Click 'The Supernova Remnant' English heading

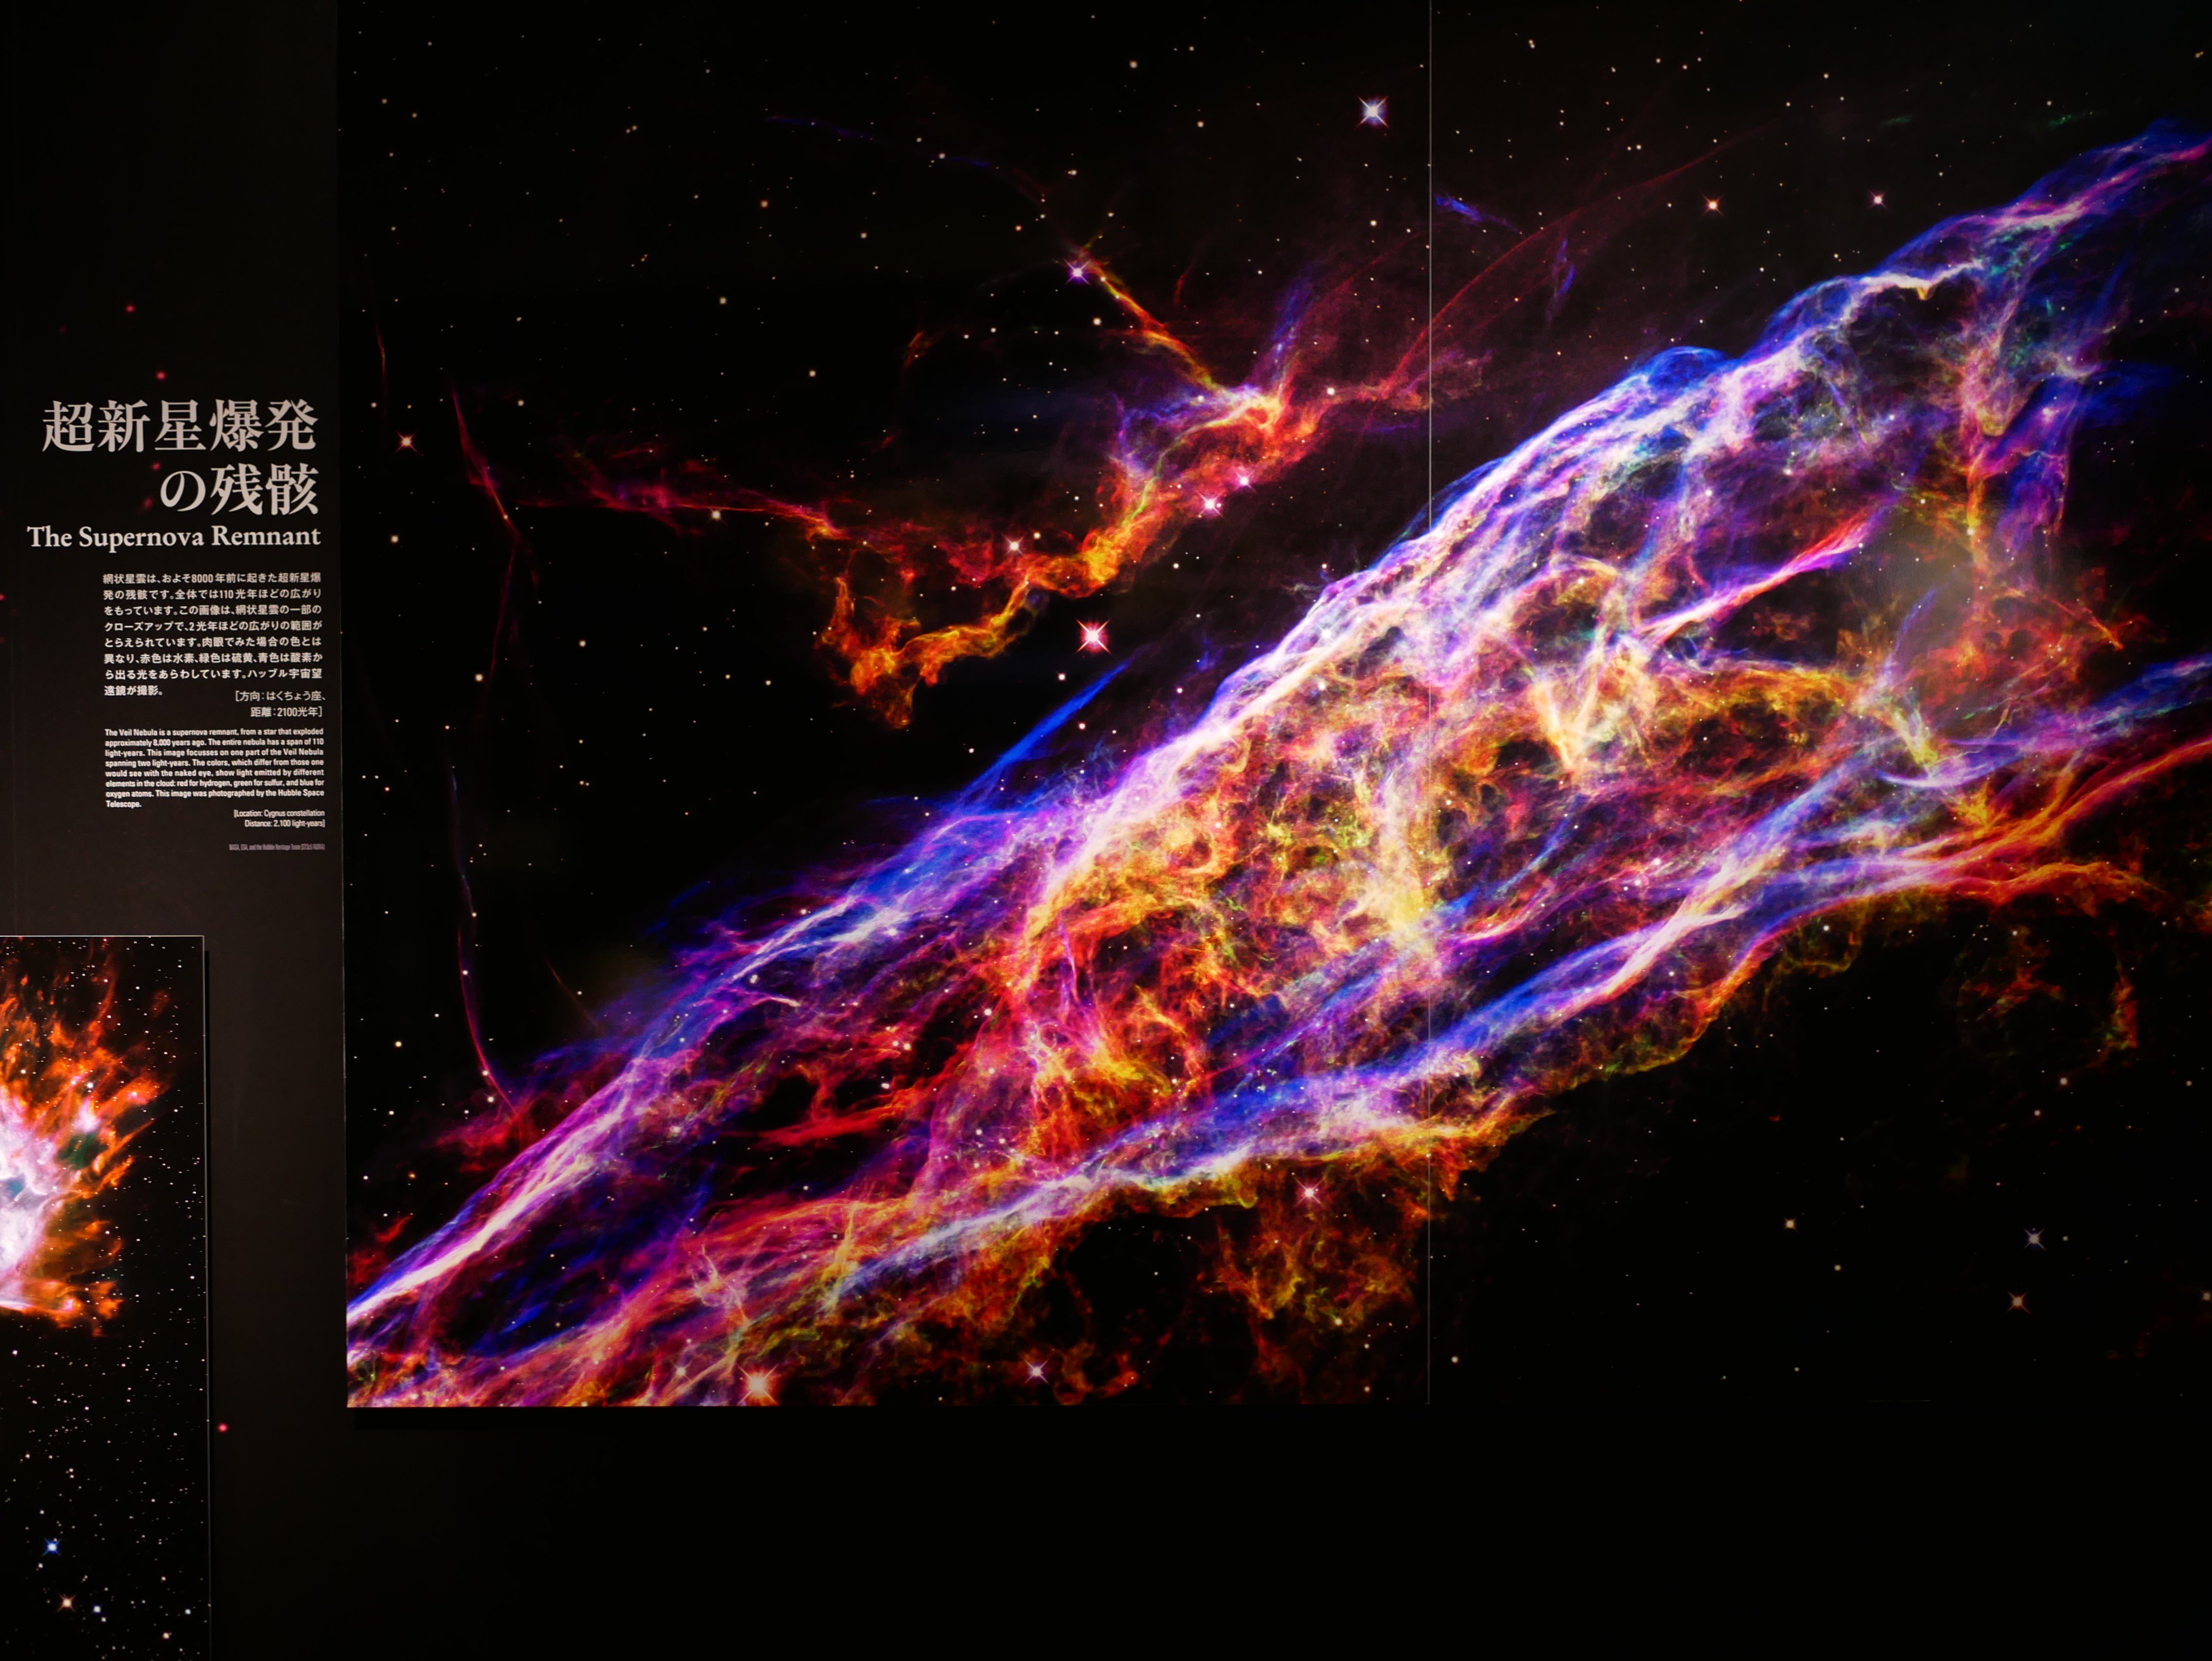coord(174,537)
